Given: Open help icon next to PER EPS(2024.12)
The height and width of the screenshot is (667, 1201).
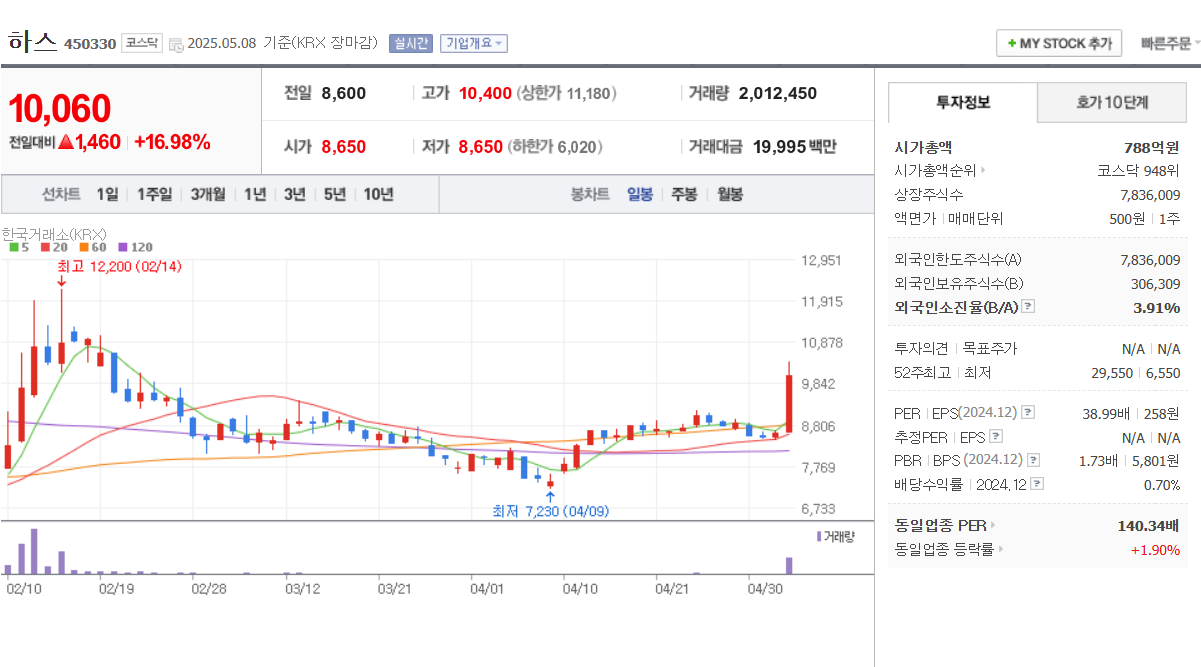Looking at the screenshot, I should [1028, 412].
